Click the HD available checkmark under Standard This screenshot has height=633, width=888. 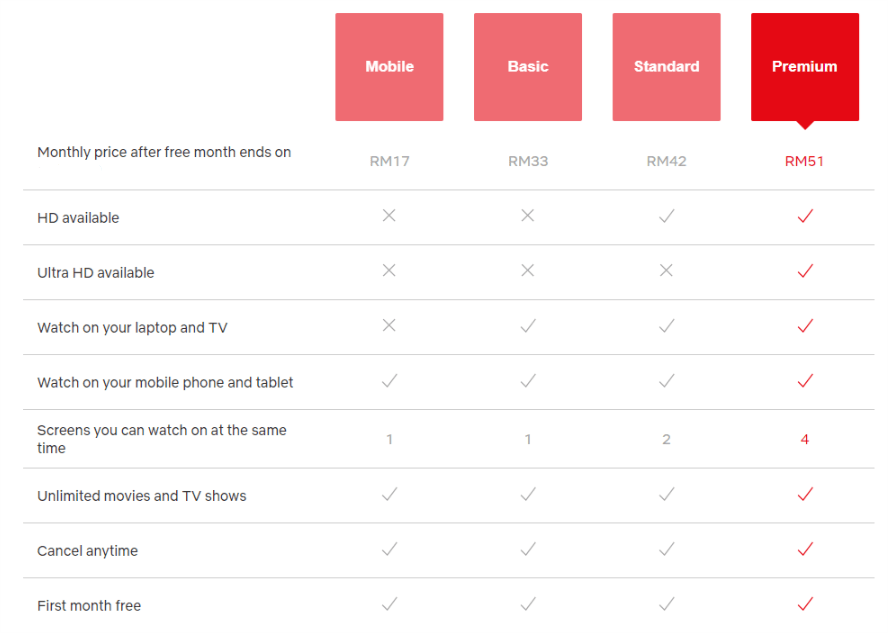coord(667,216)
